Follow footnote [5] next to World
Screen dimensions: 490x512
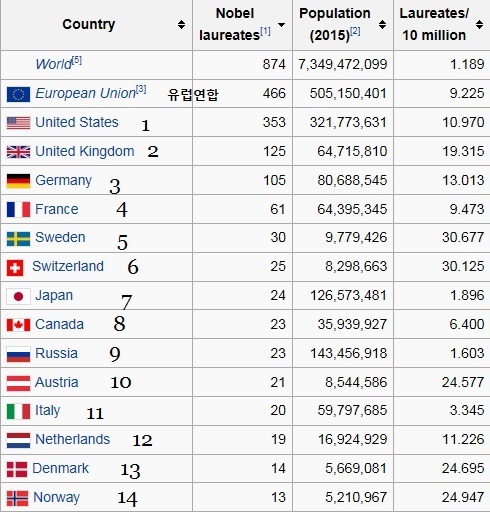[x=77, y=60]
